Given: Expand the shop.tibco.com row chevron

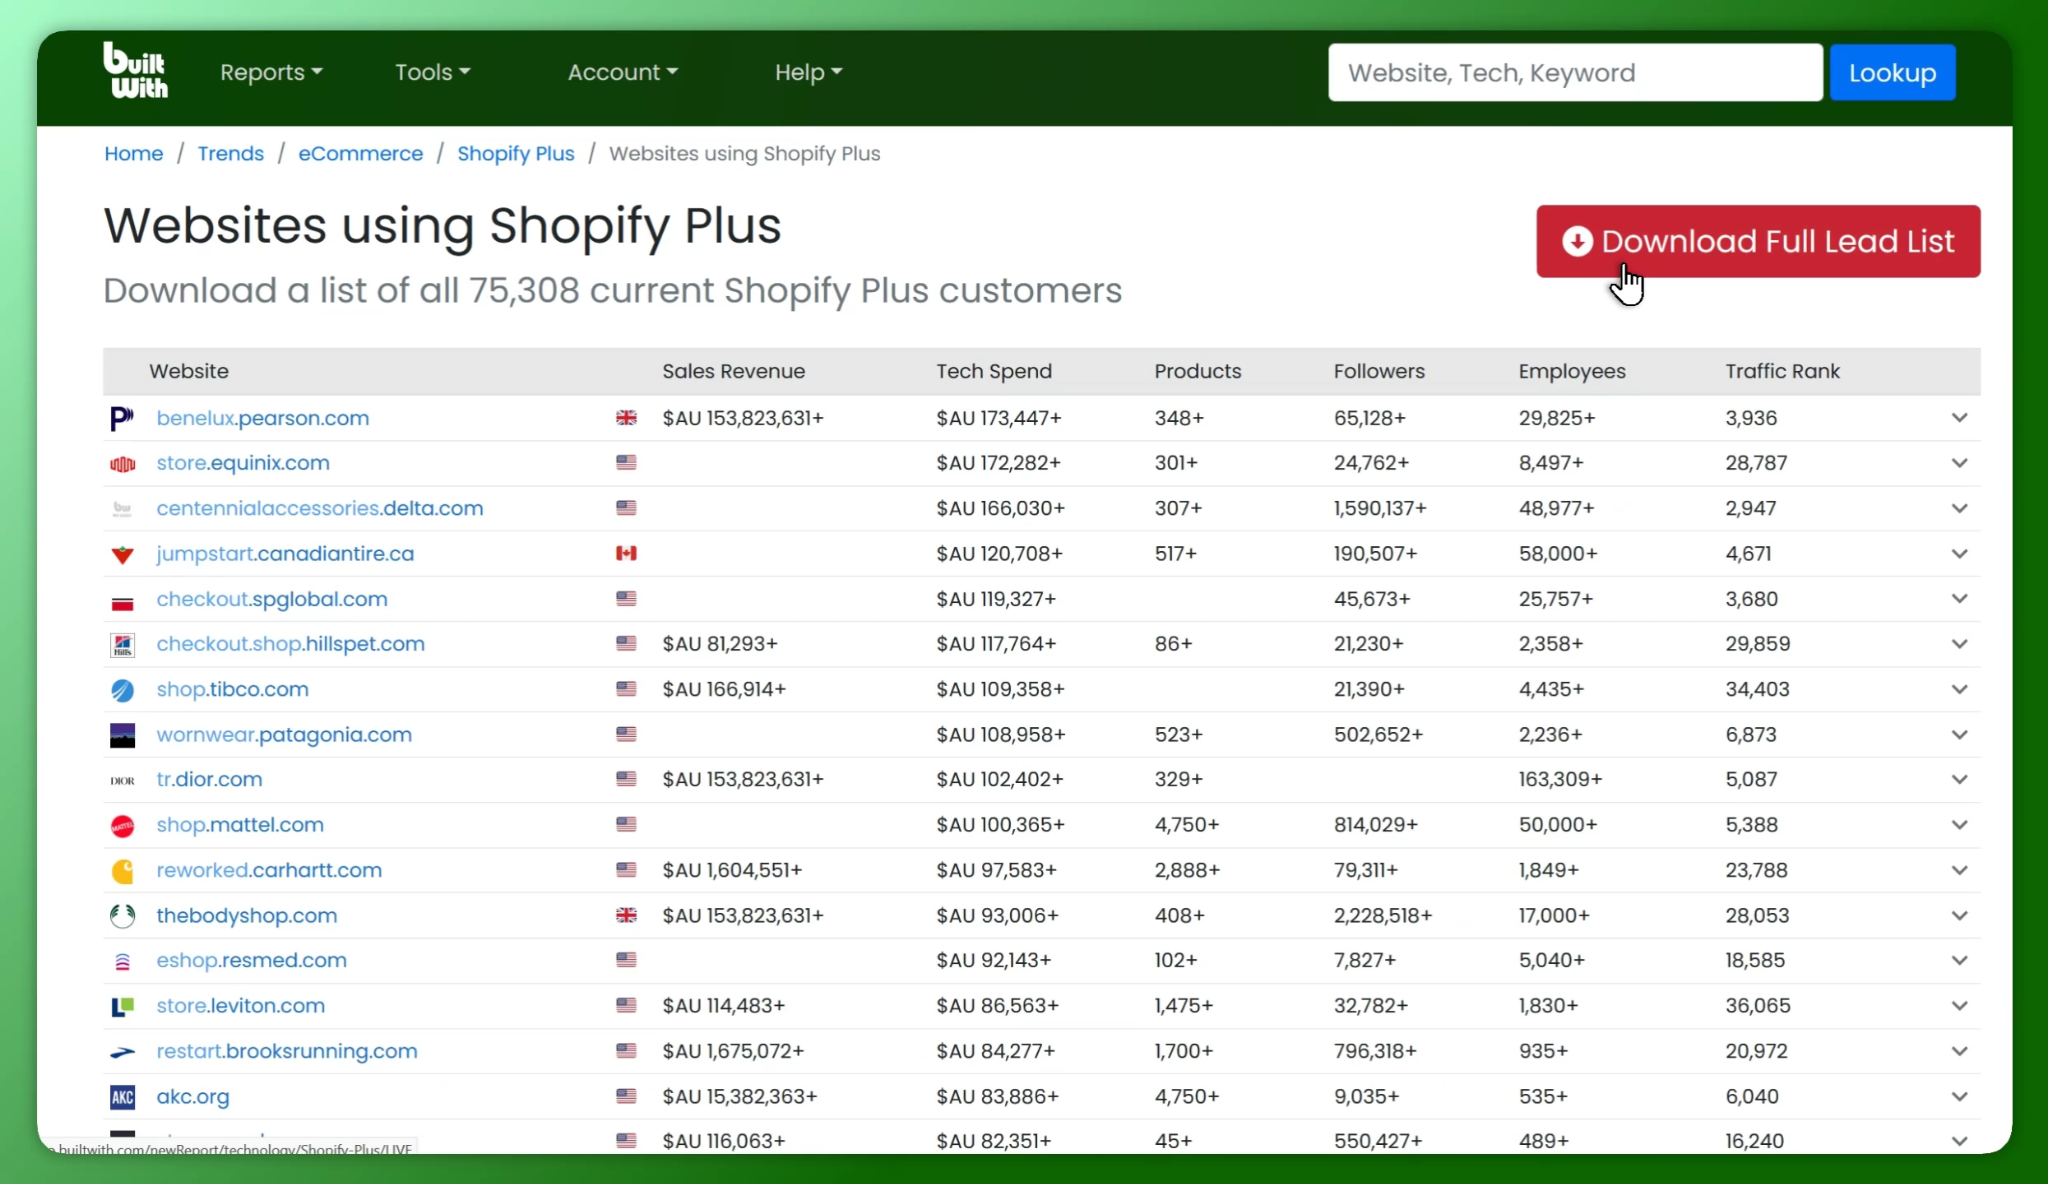Looking at the screenshot, I should (x=1959, y=689).
